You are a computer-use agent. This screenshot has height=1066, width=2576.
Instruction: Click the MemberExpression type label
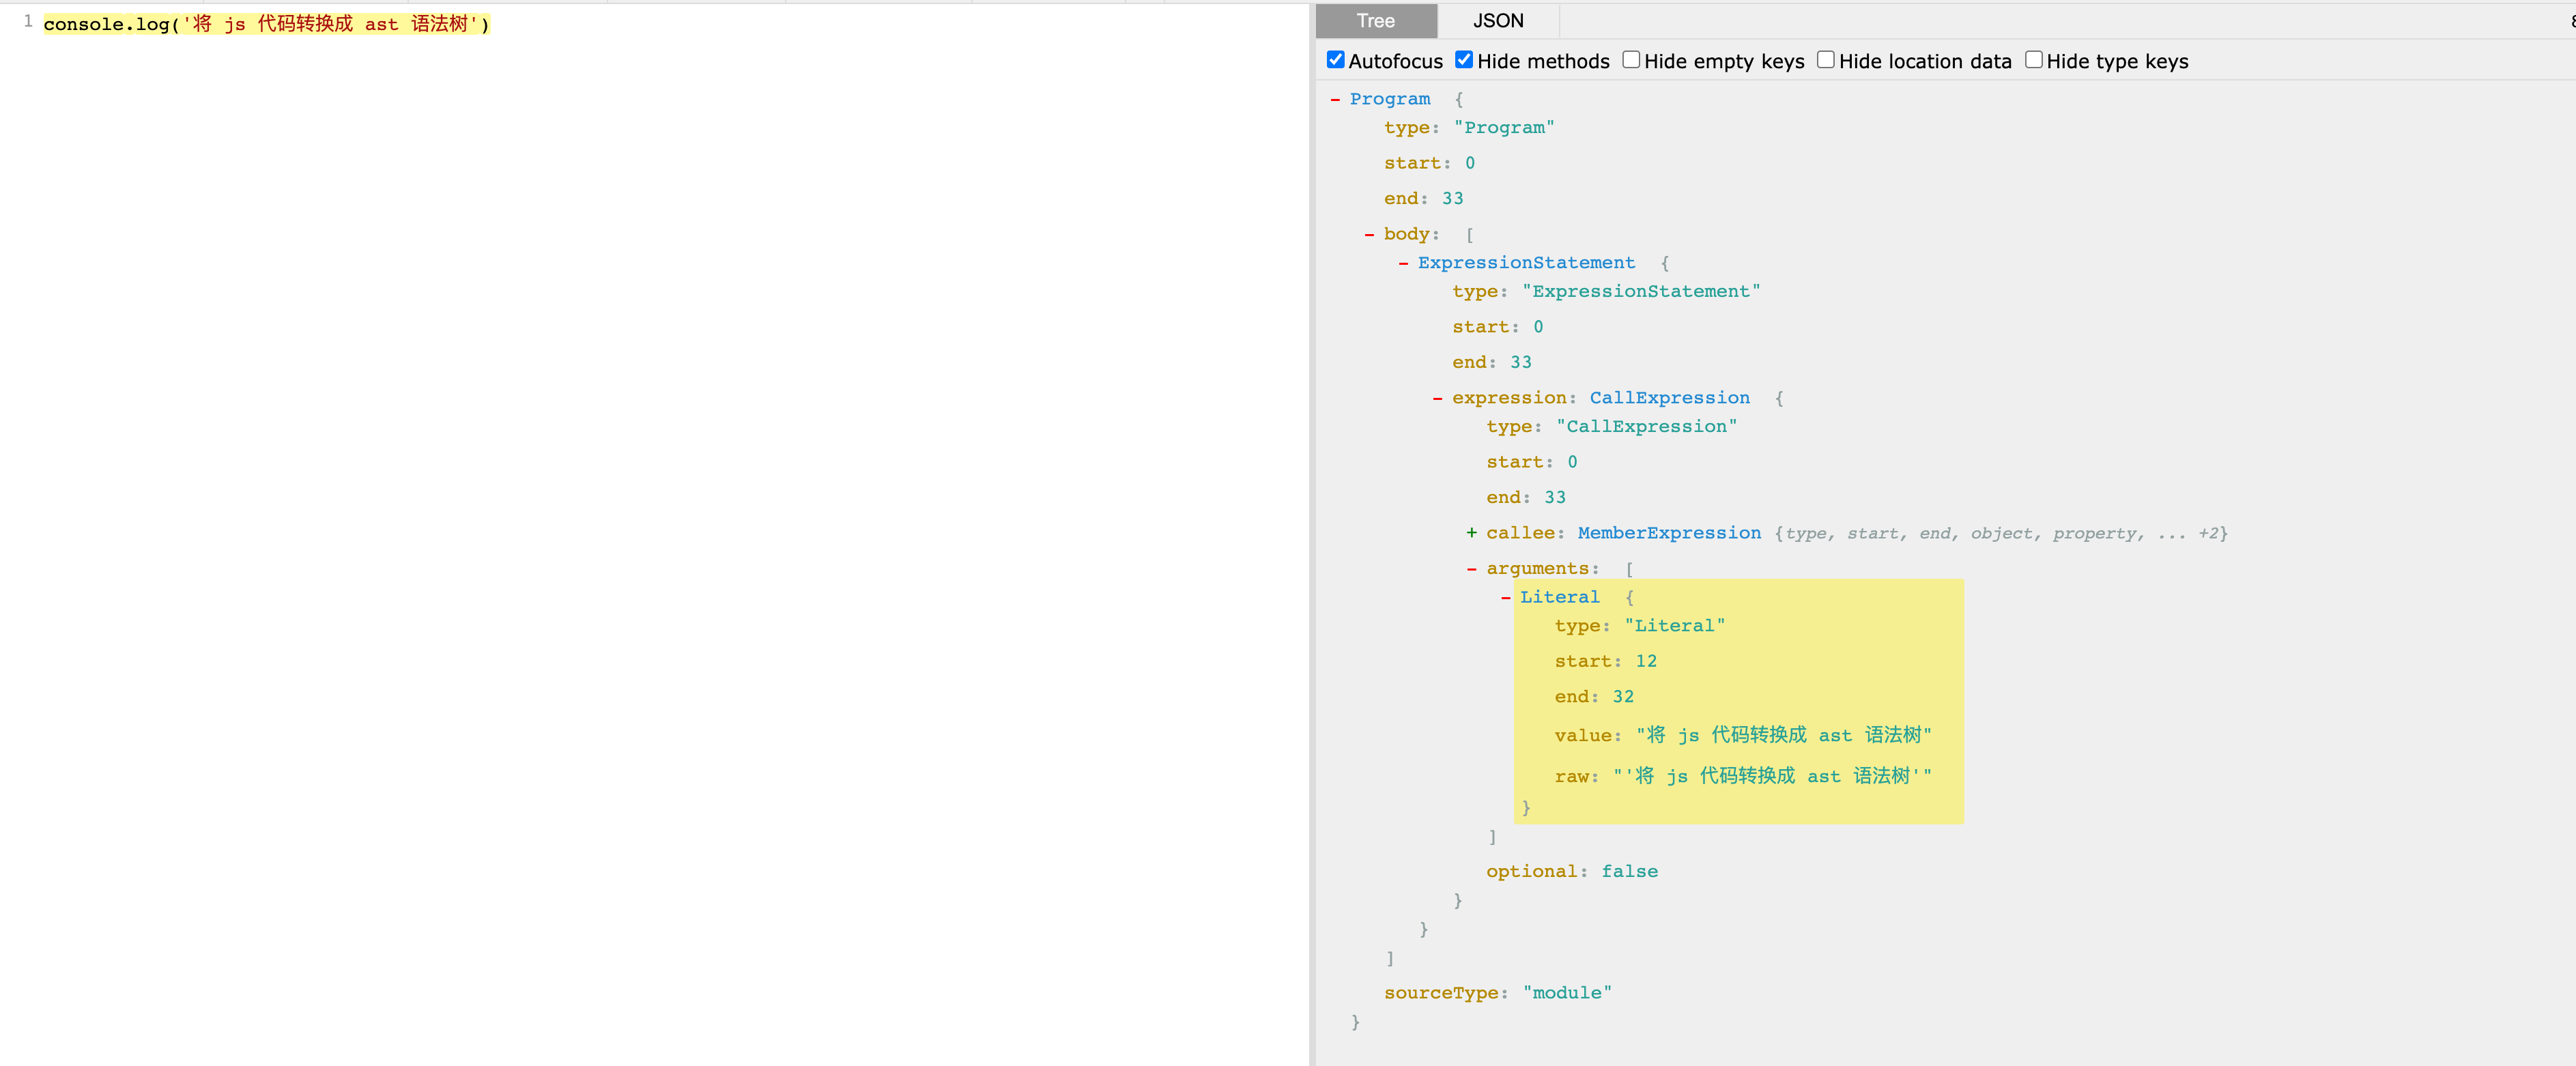[x=1669, y=532]
